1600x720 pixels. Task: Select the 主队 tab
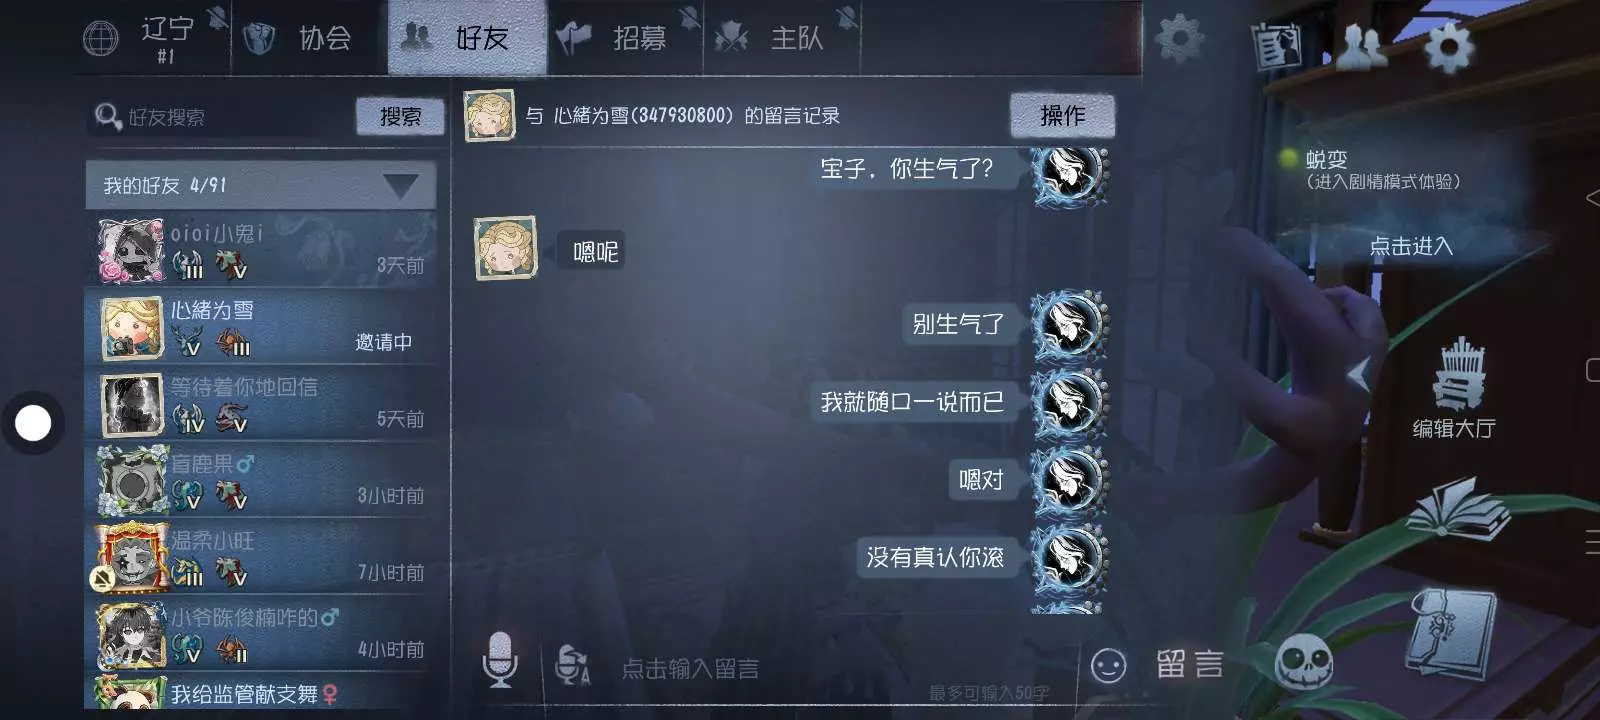click(782, 38)
